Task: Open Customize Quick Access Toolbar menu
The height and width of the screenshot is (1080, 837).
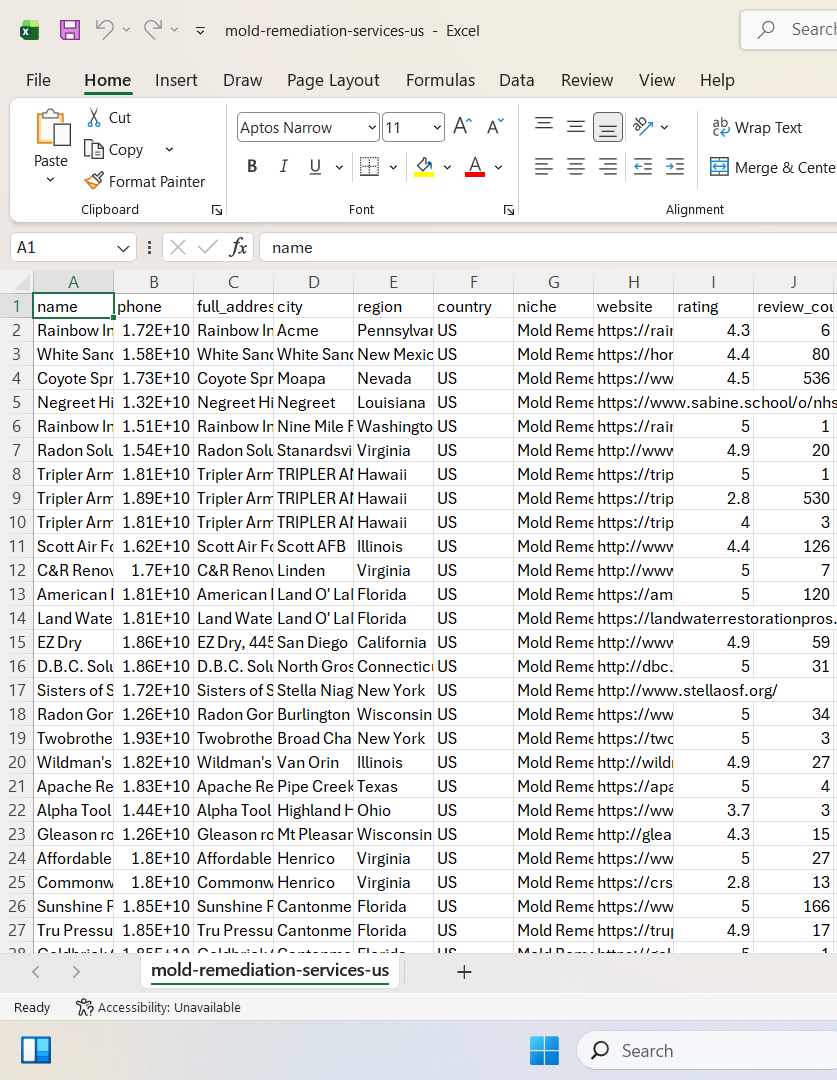Action: pos(200,30)
